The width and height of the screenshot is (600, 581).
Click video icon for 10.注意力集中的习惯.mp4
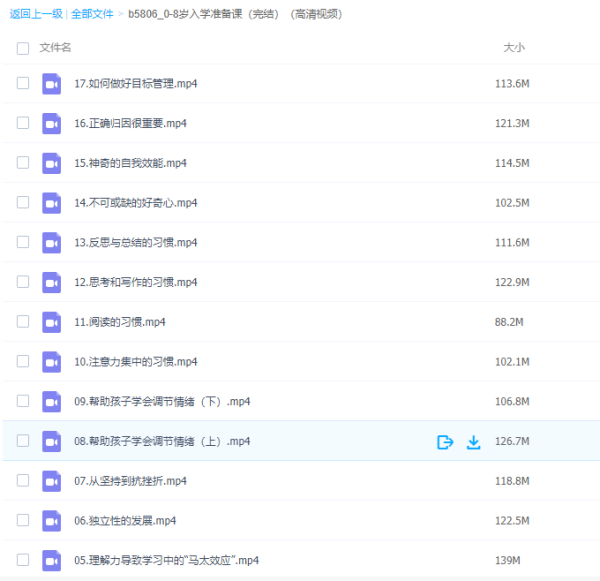click(x=52, y=362)
